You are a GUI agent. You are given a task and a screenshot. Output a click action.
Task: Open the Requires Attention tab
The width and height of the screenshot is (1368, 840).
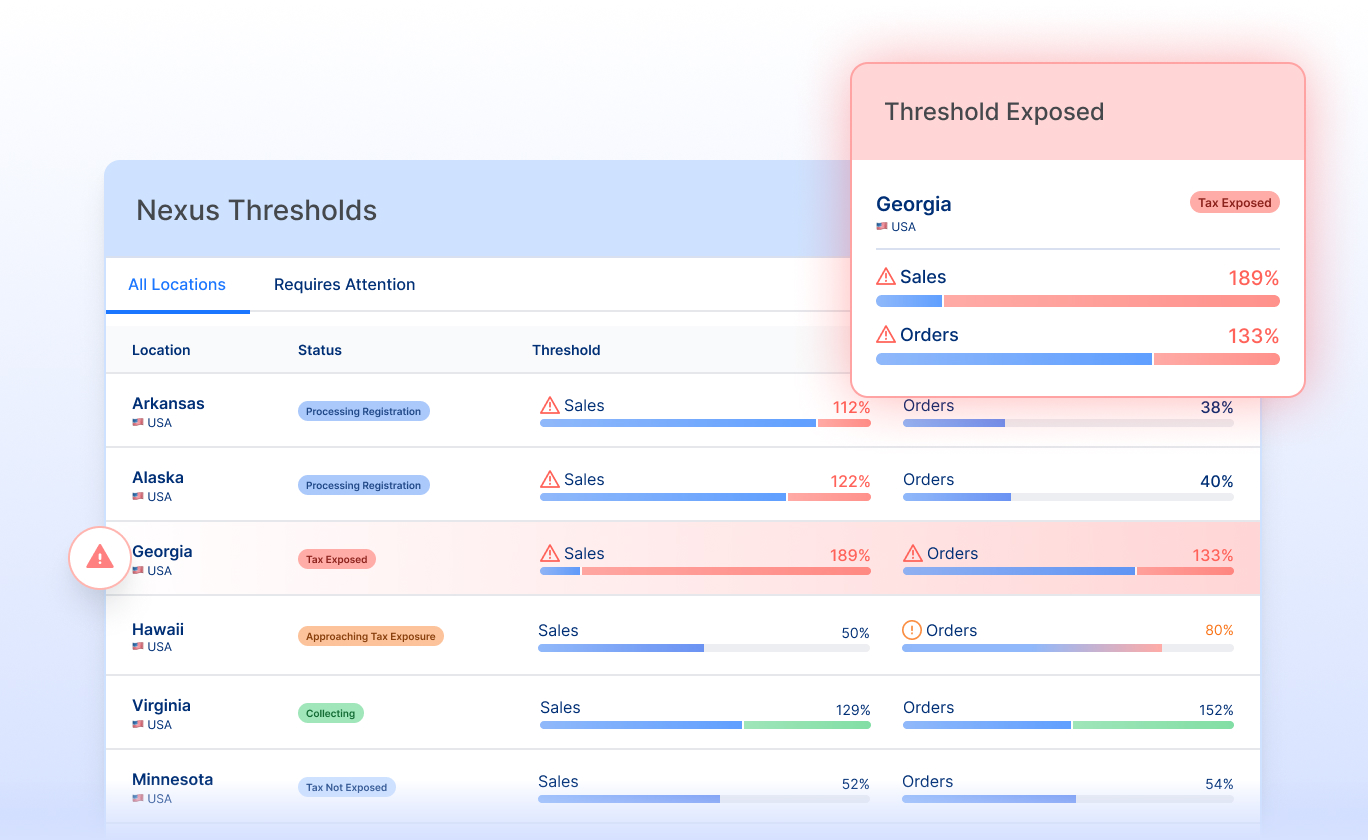point(345,285)
